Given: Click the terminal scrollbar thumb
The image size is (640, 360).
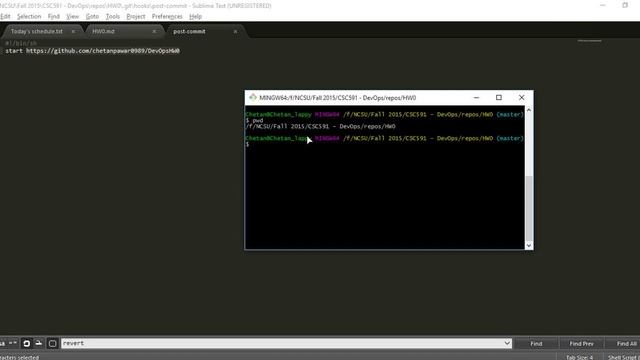Looking at the screenshot, I should click(529, 208).
